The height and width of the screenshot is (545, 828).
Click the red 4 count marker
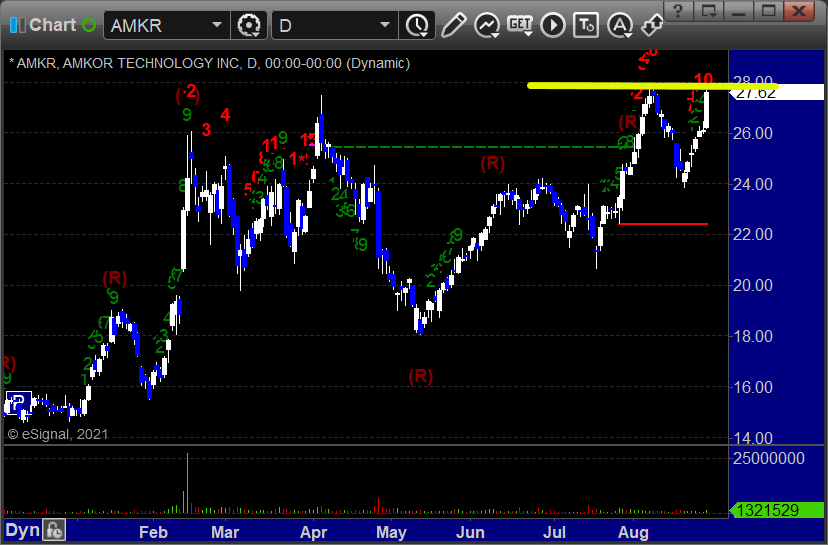[x=225, y=115]
